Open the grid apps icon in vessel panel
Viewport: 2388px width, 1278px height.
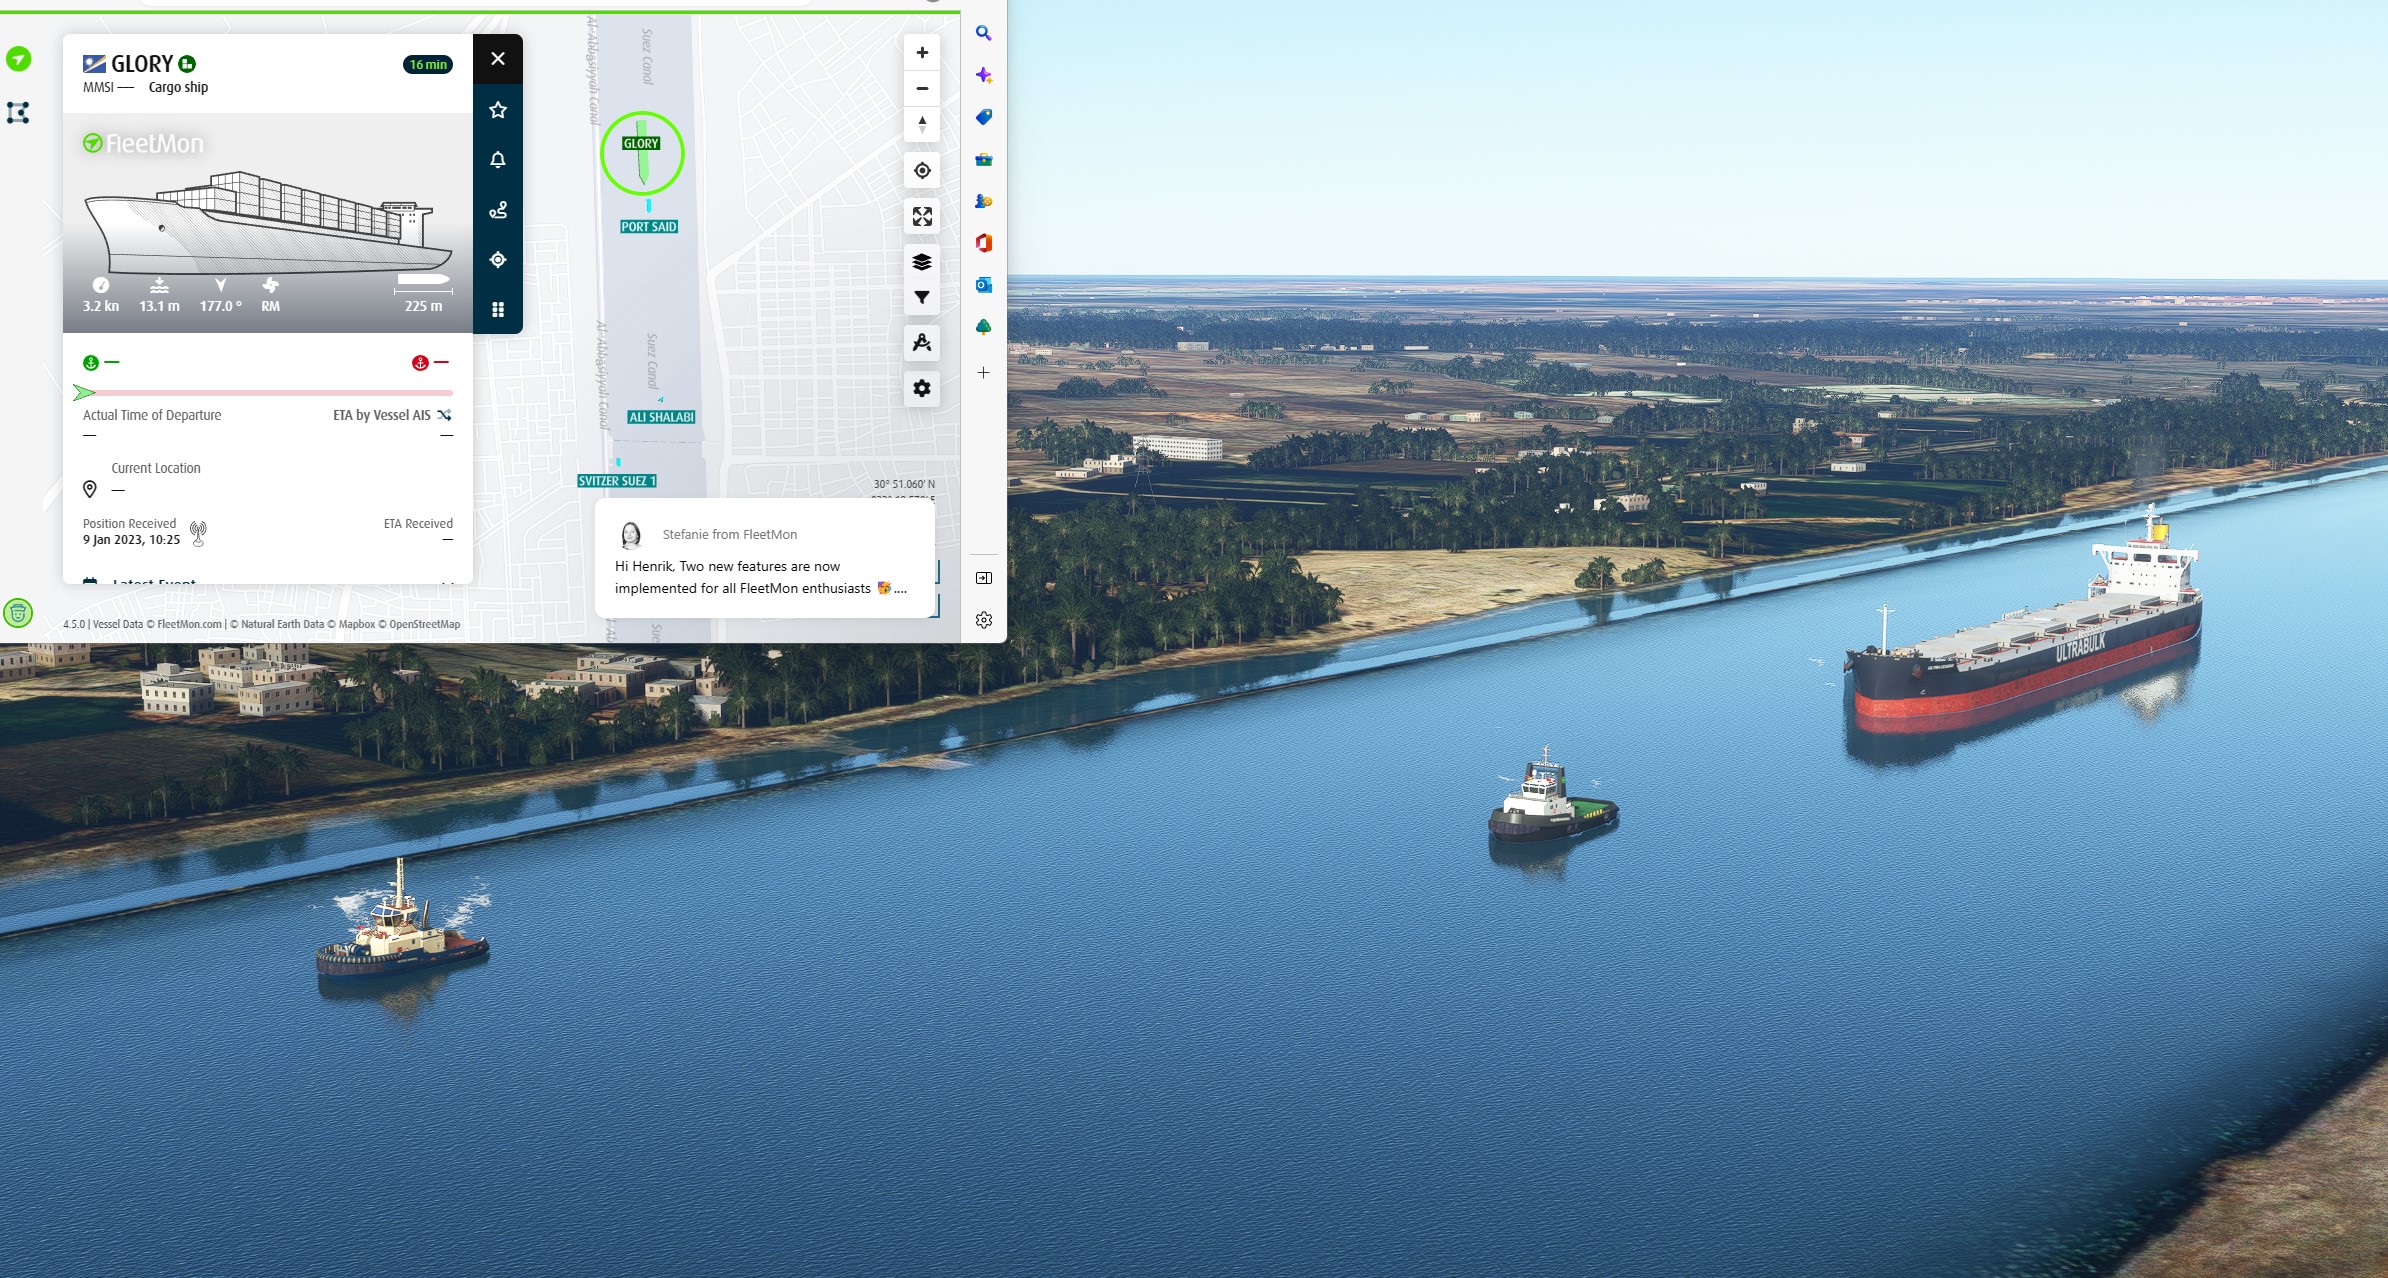tap(498, 310)
